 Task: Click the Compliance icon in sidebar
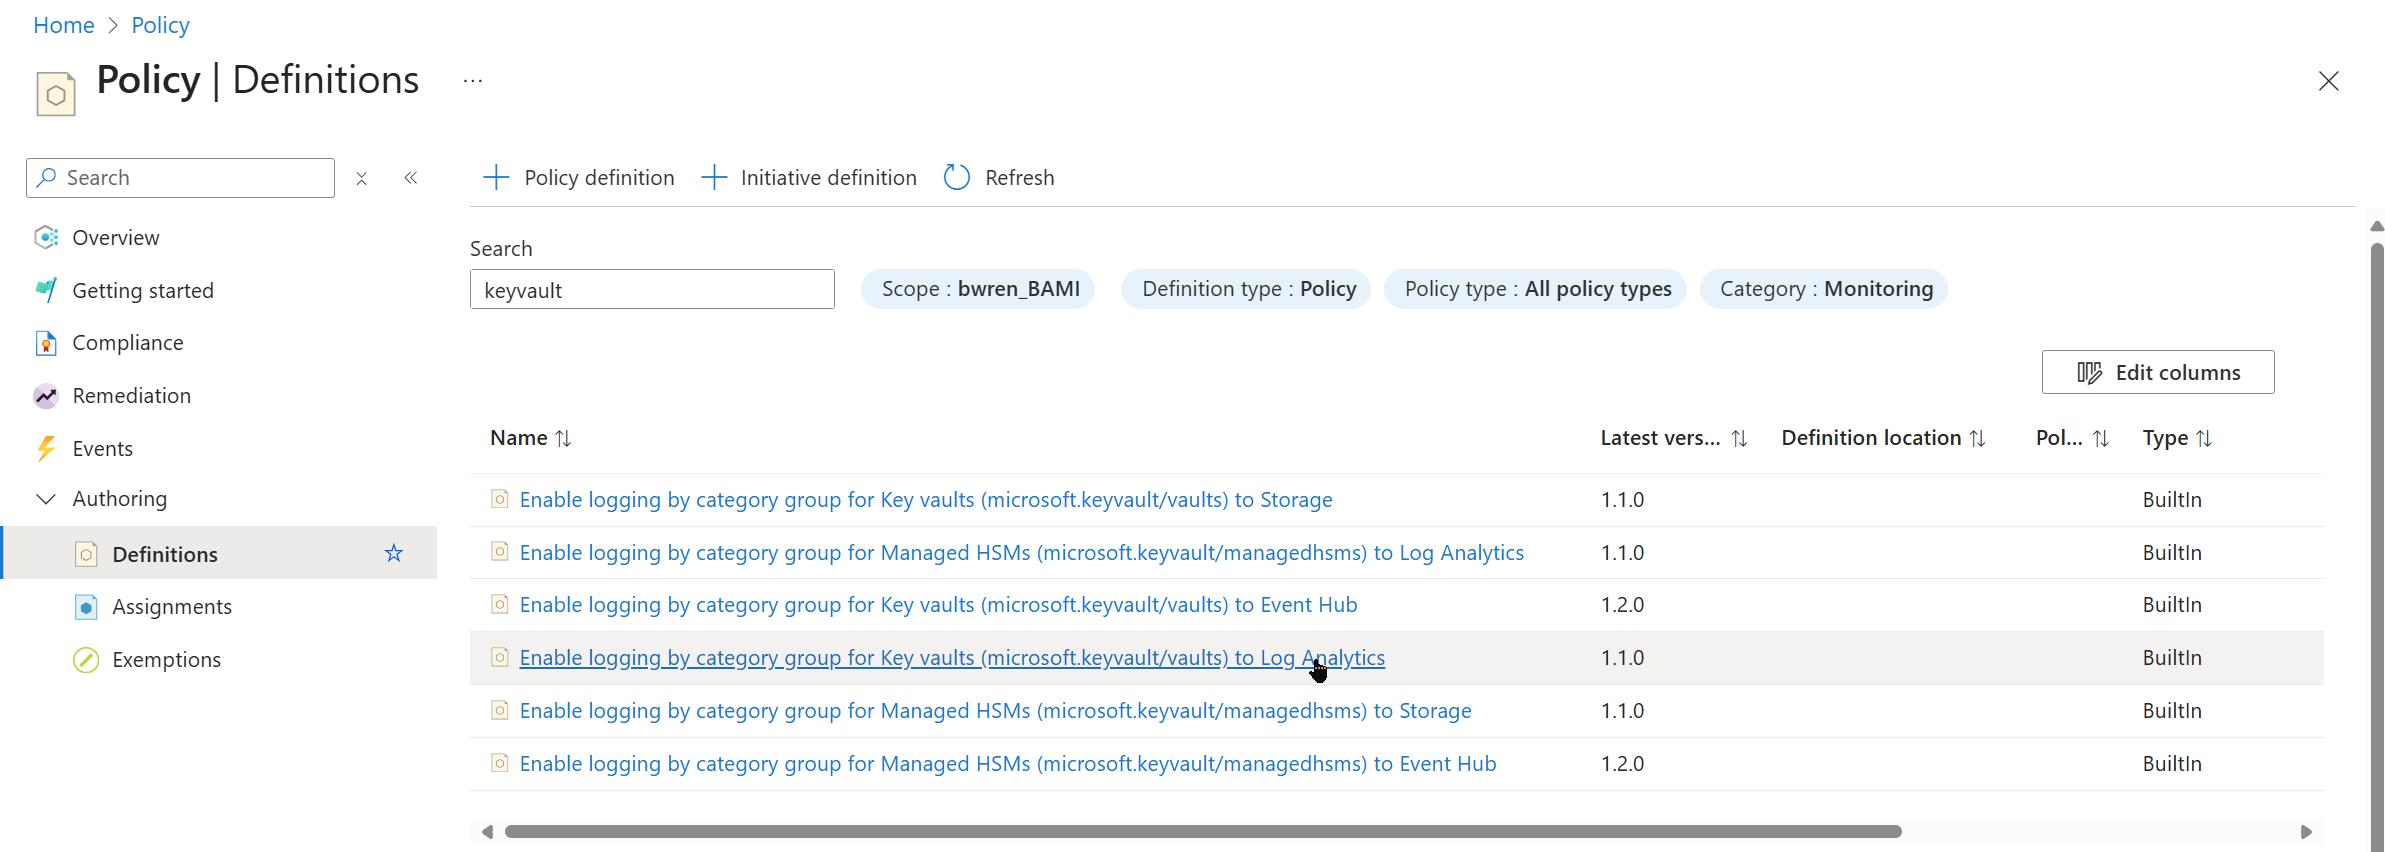point(46,343)
